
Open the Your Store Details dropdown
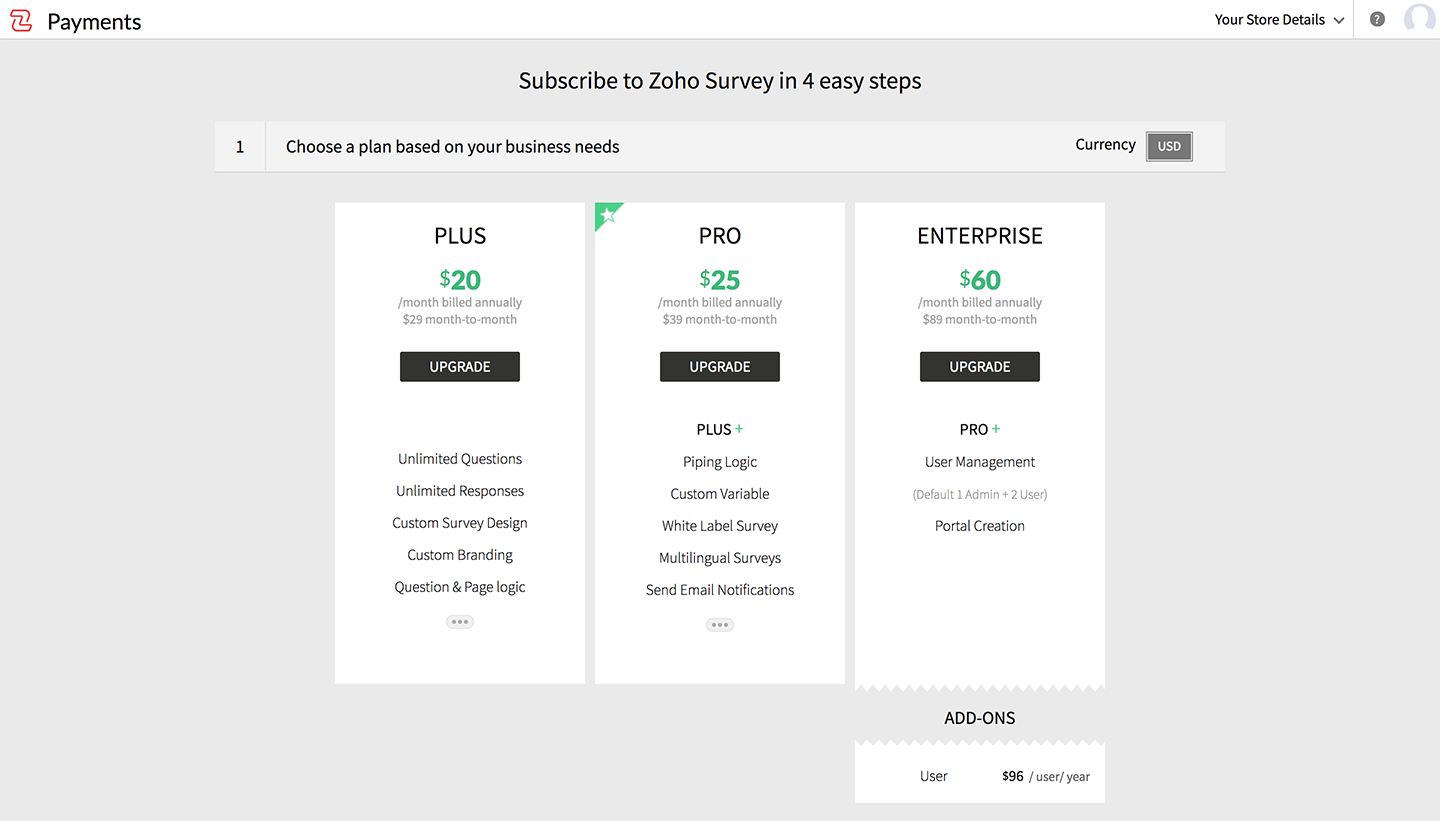tap(1279, 20)
